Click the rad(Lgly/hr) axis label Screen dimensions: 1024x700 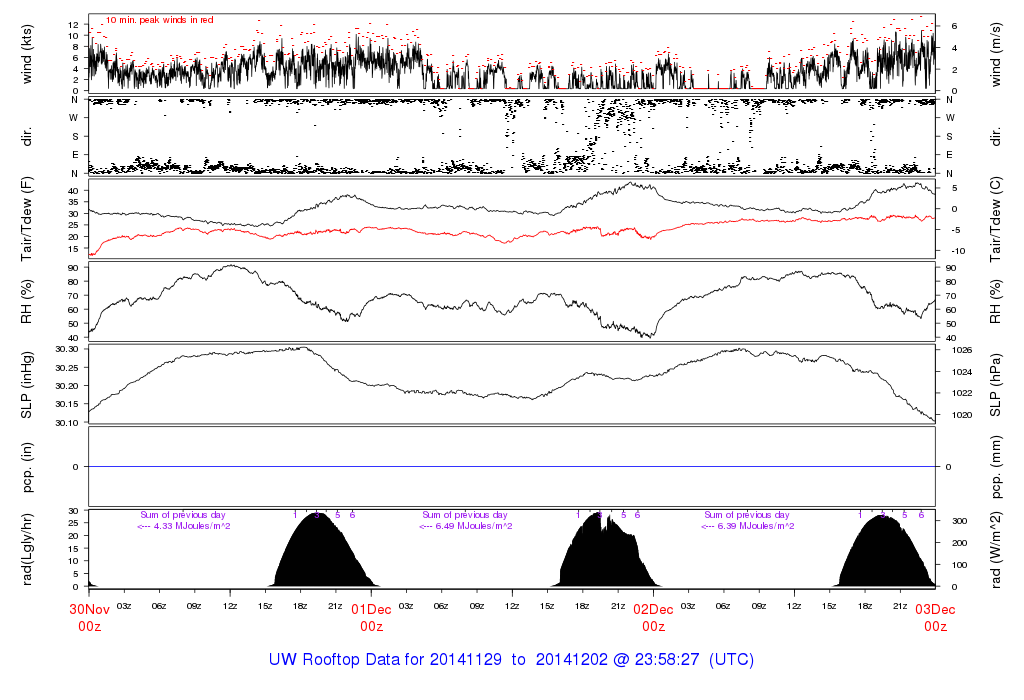[28, 549]
